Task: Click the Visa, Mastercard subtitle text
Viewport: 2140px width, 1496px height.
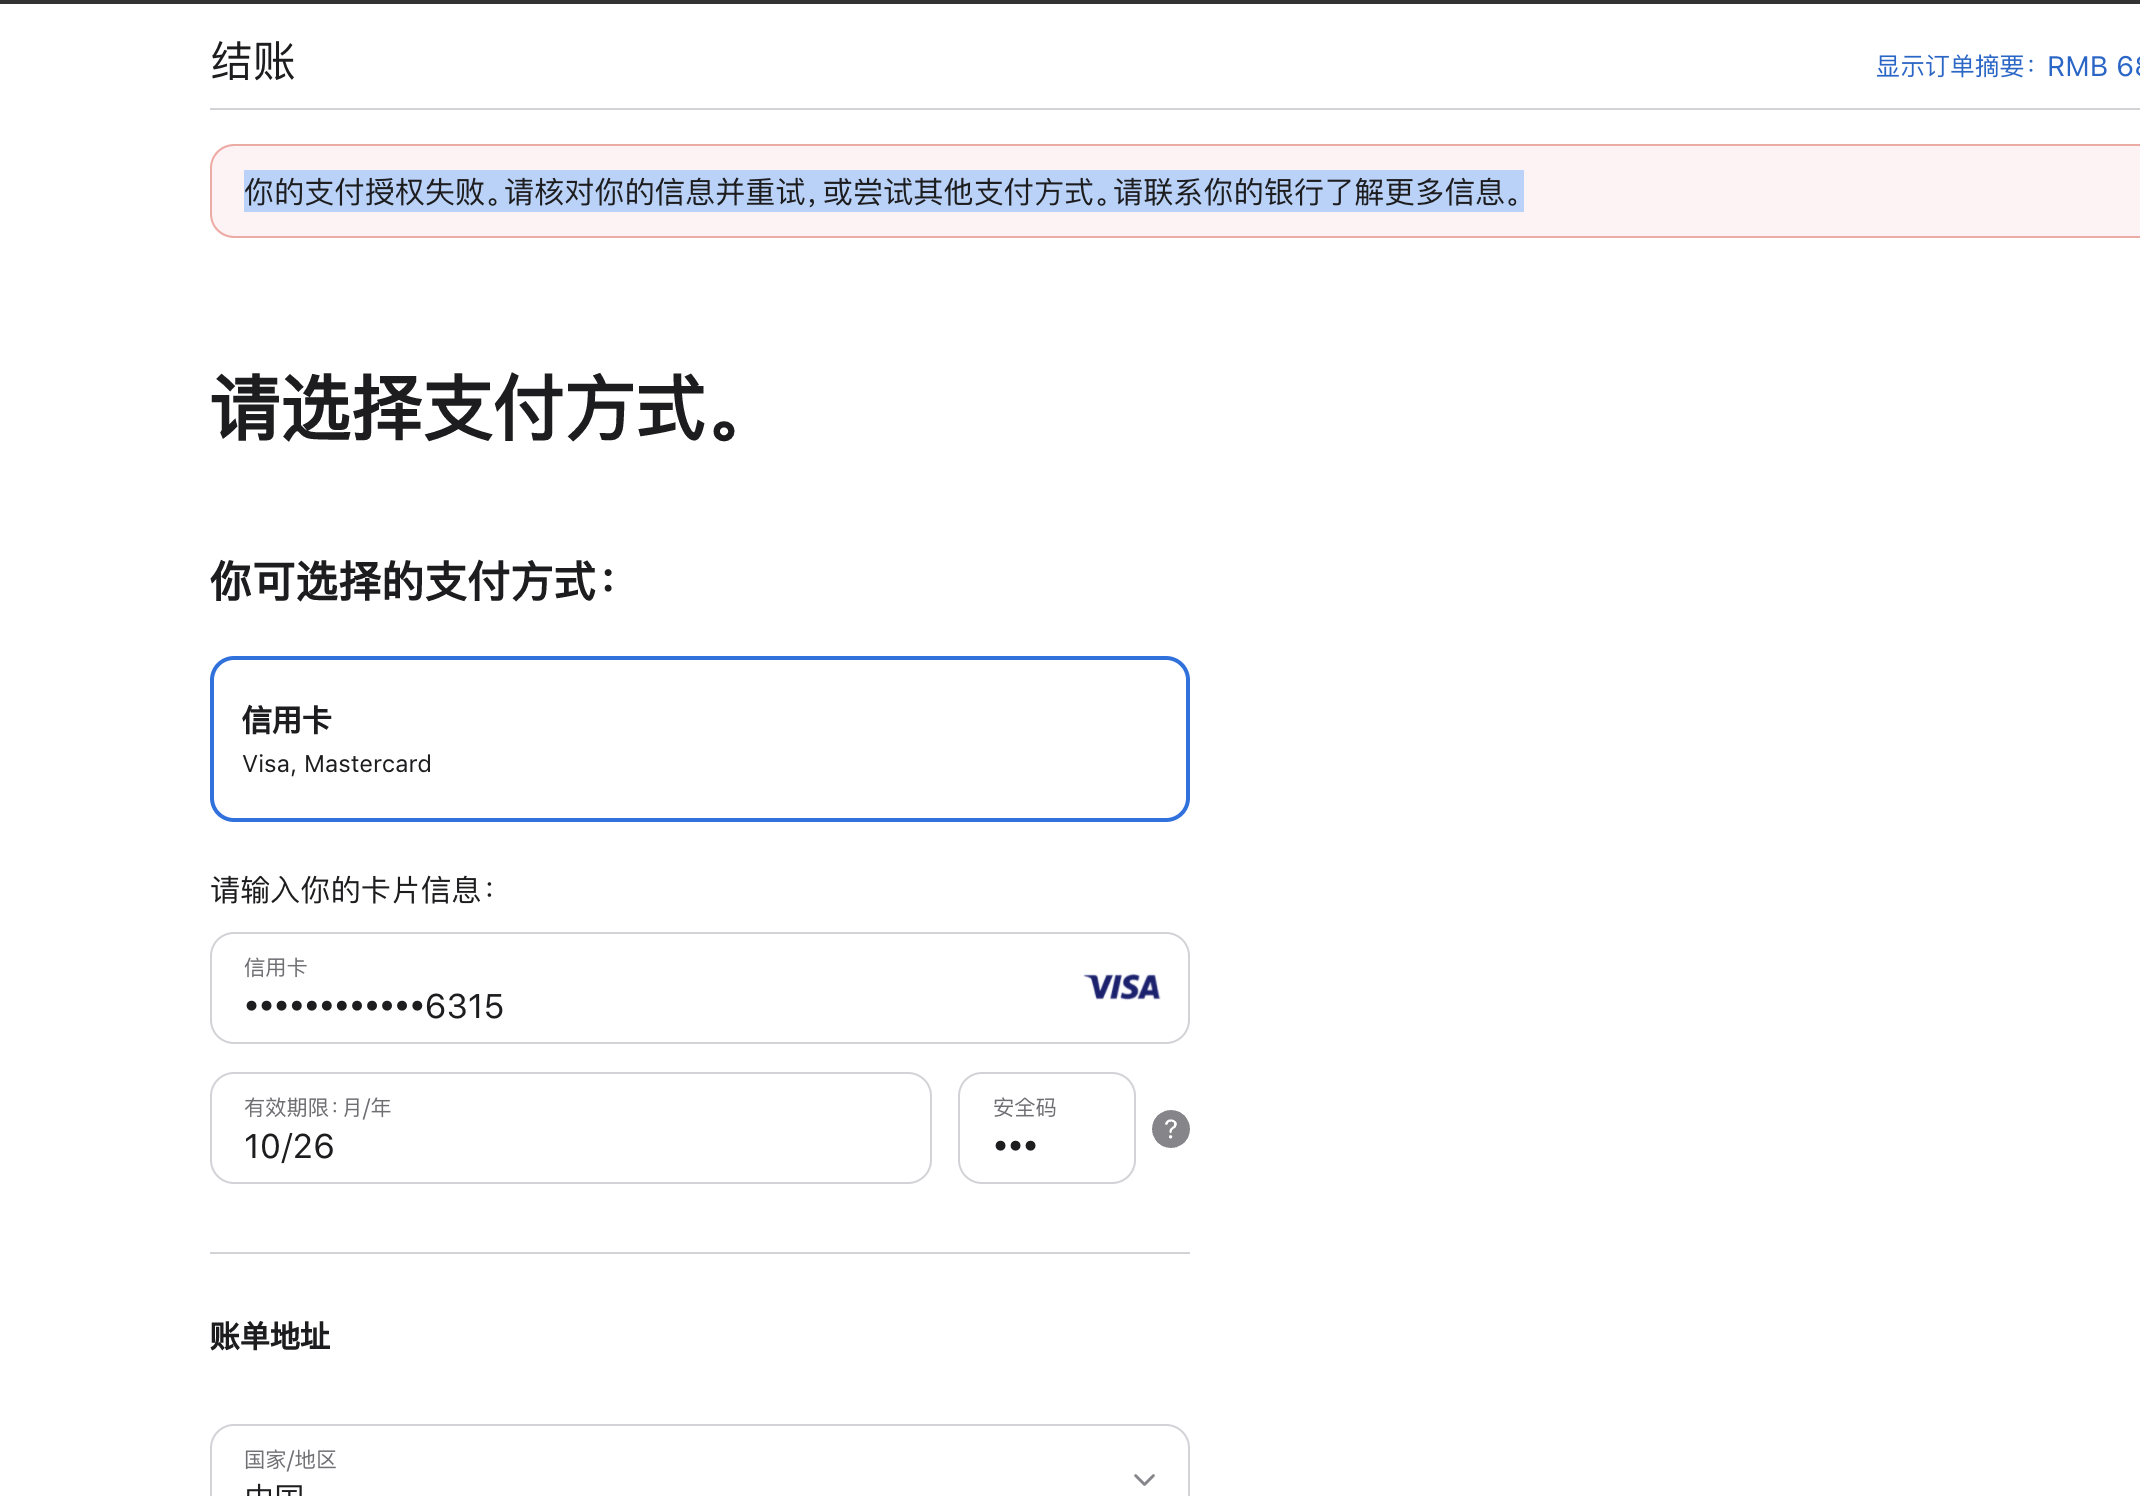Action: (337, 764)
